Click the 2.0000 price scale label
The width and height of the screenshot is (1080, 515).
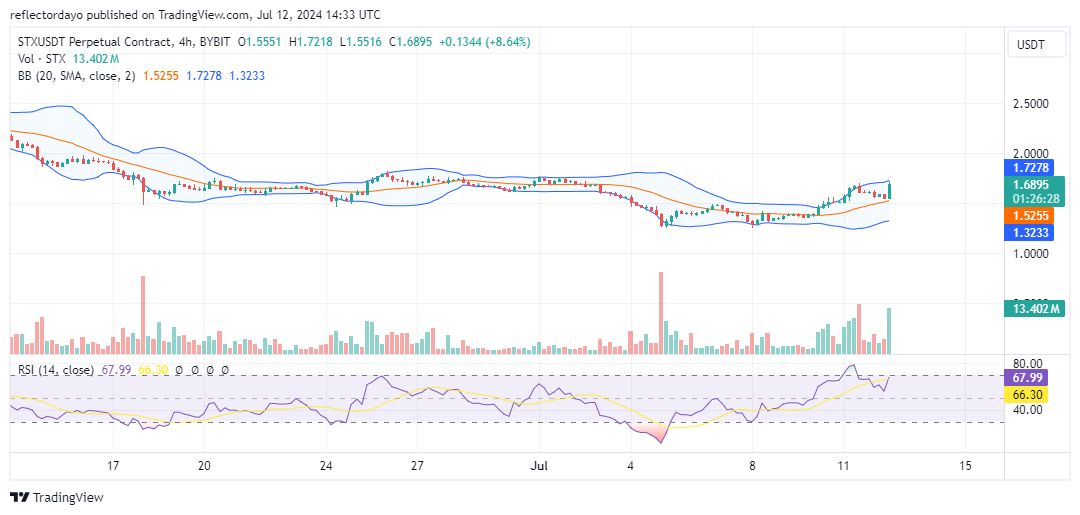[x=1030, y=154]
